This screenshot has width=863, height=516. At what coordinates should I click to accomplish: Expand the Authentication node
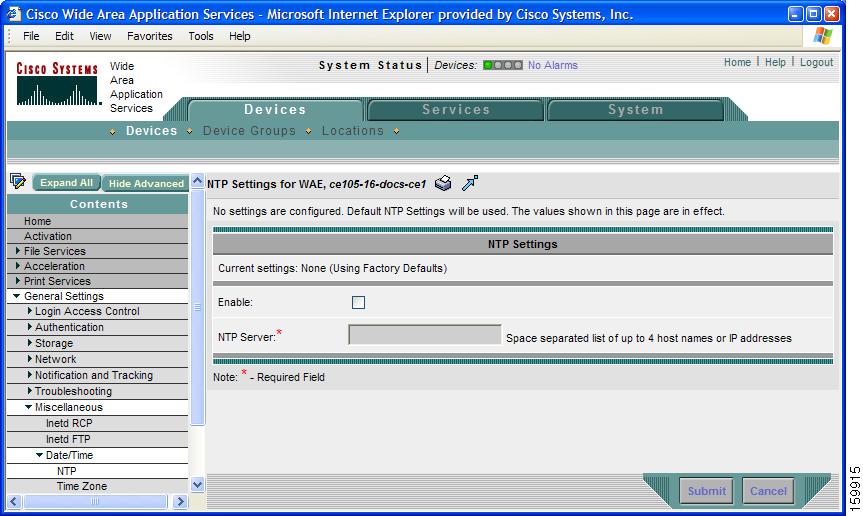click(x=29, y=327)
